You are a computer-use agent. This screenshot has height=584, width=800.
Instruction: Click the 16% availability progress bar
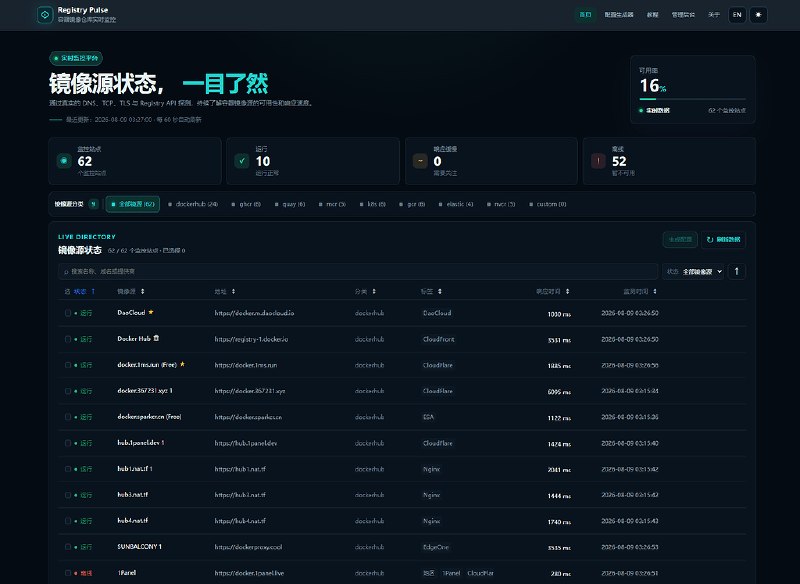(x=692, y=99)
